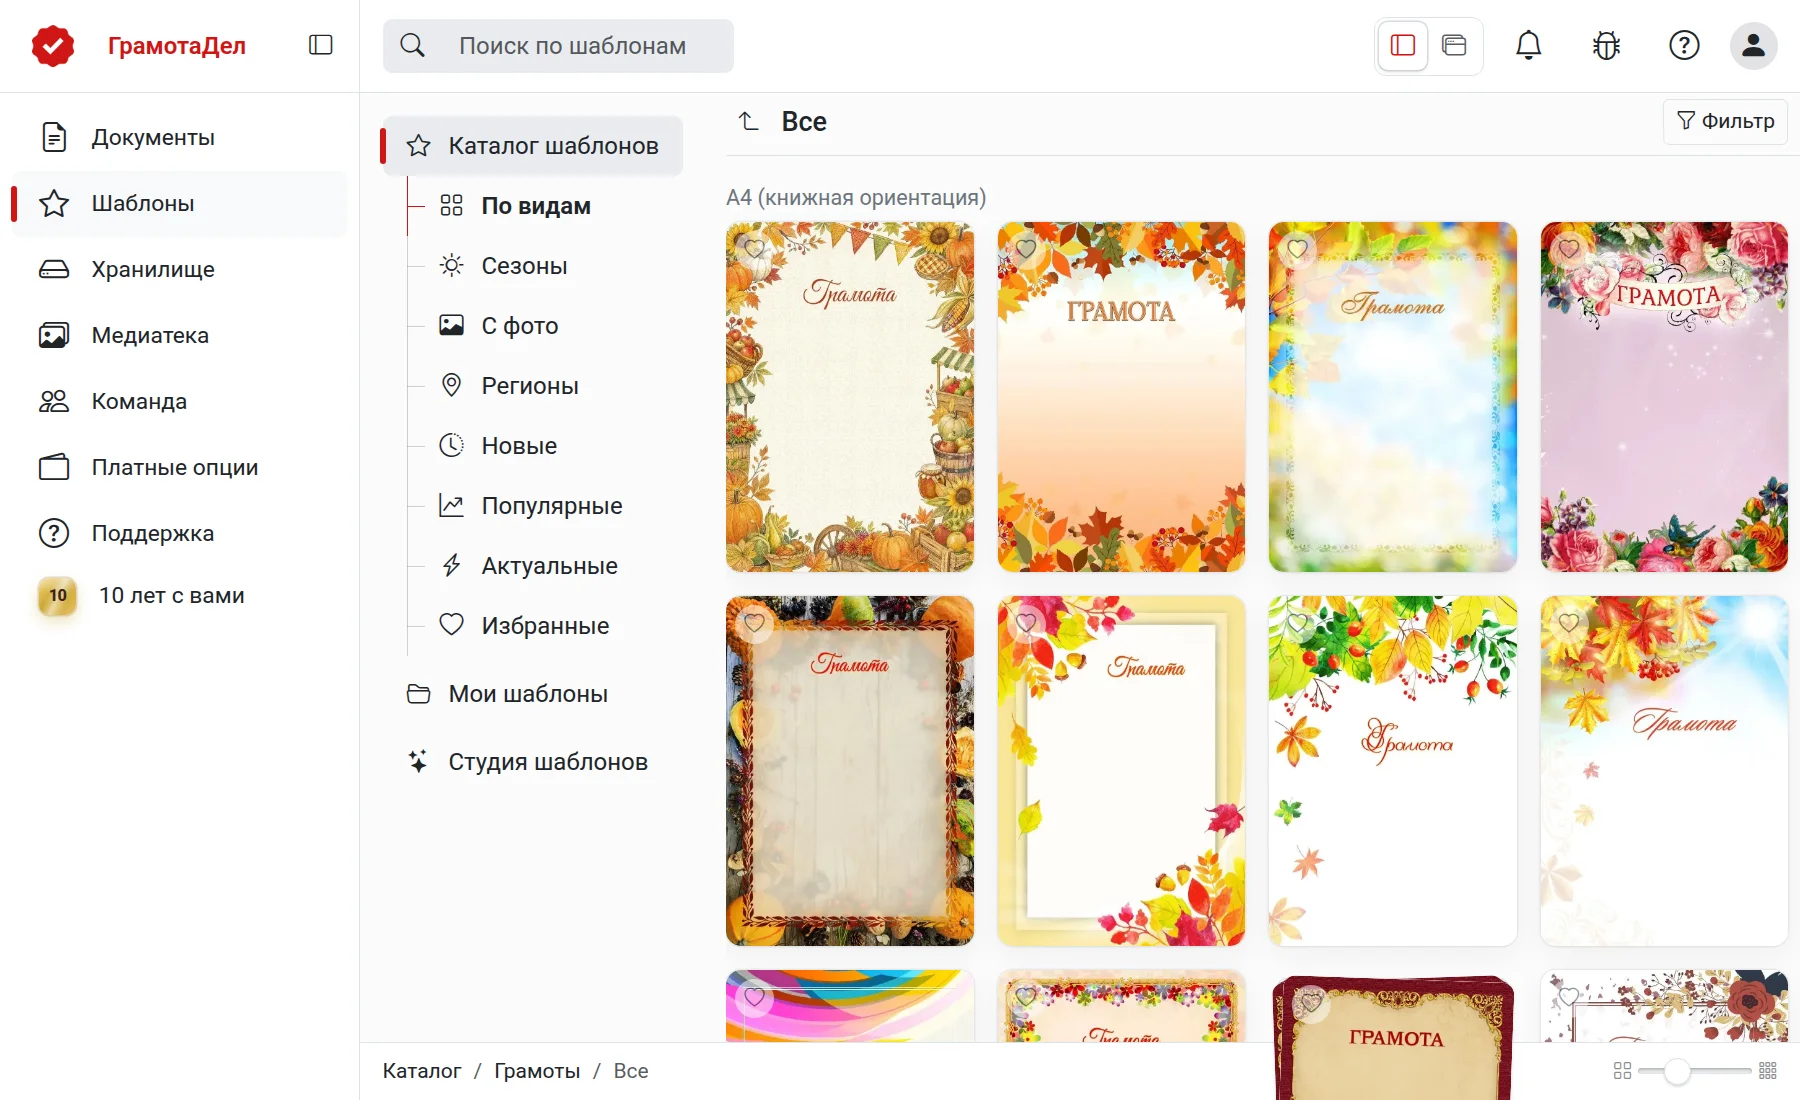Image resolution: width=1800 pixels, height=1100 pixels.
Task: Choose the По видам catalog category
Action: click(536, 206)
